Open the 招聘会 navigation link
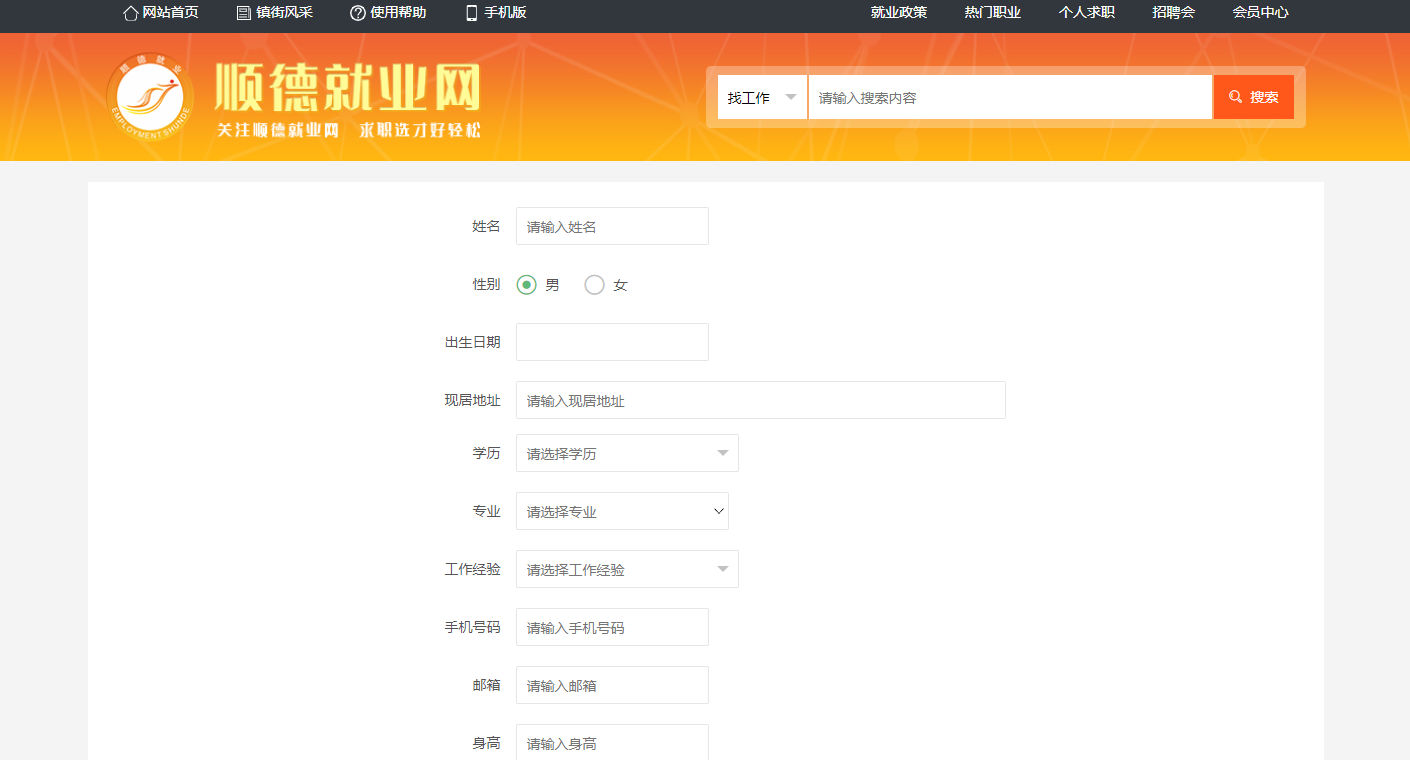 1173,13
